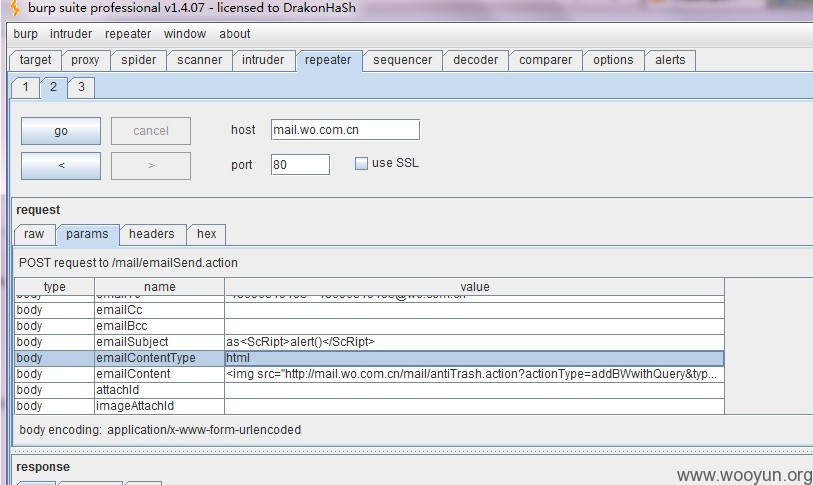Image resolution: width=813 pixels, height=485 pixels.
Task: Select the emailBcc parameter name cell
Action: (160, 326)
